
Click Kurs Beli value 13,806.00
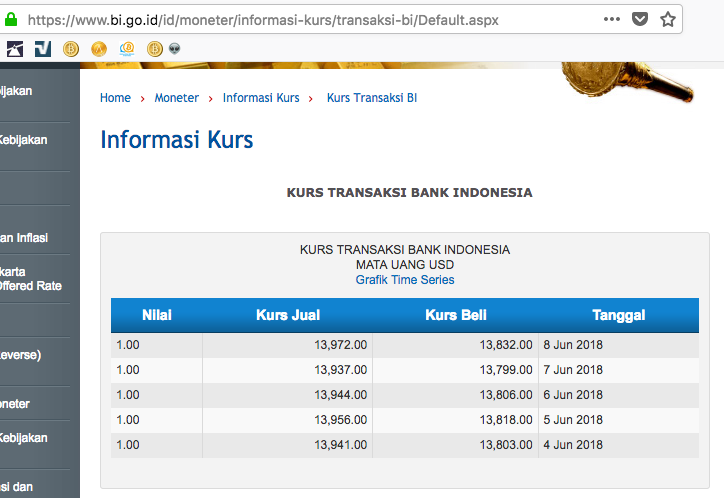tap(506, 395)
